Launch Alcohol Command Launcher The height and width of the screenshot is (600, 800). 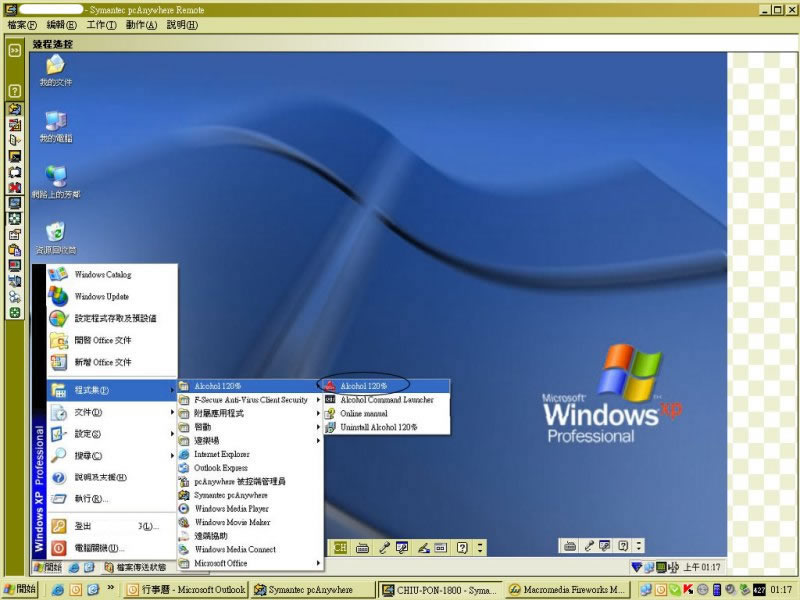click(387, 400)
